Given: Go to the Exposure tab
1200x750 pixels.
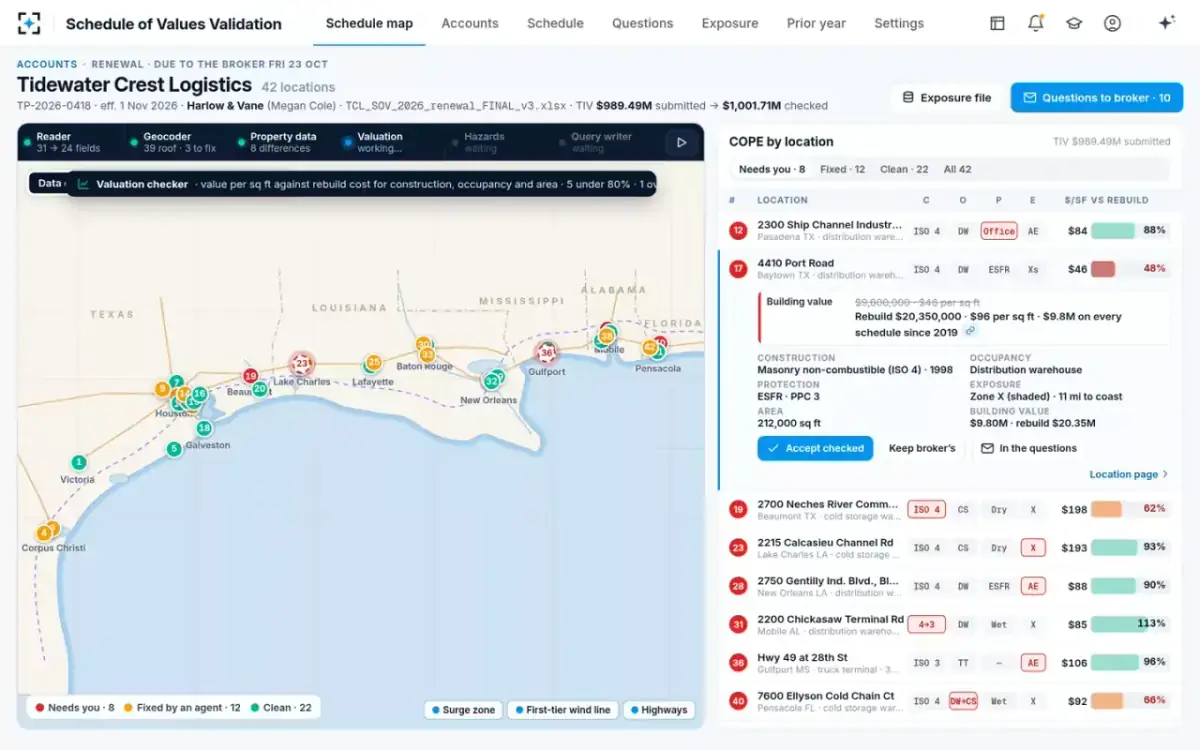Looking at the screenshot, I should [730, 23].
